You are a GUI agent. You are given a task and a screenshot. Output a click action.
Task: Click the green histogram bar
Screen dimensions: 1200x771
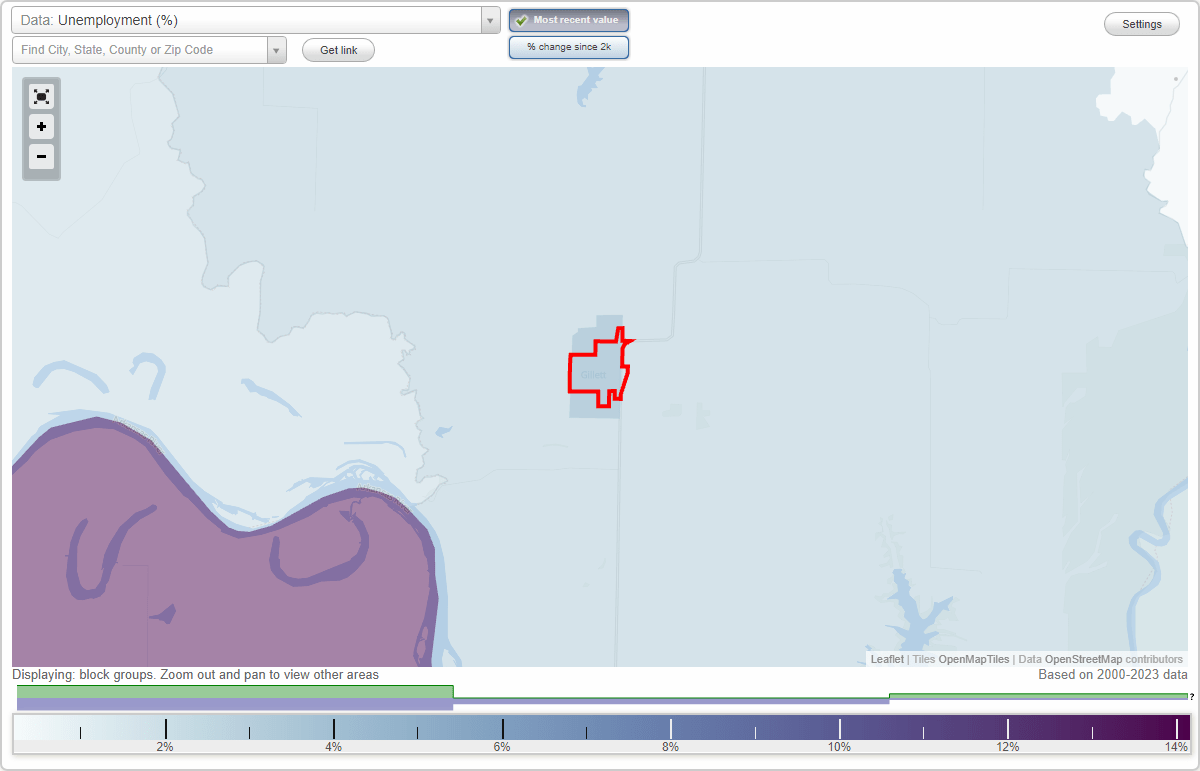click(235, 691)
